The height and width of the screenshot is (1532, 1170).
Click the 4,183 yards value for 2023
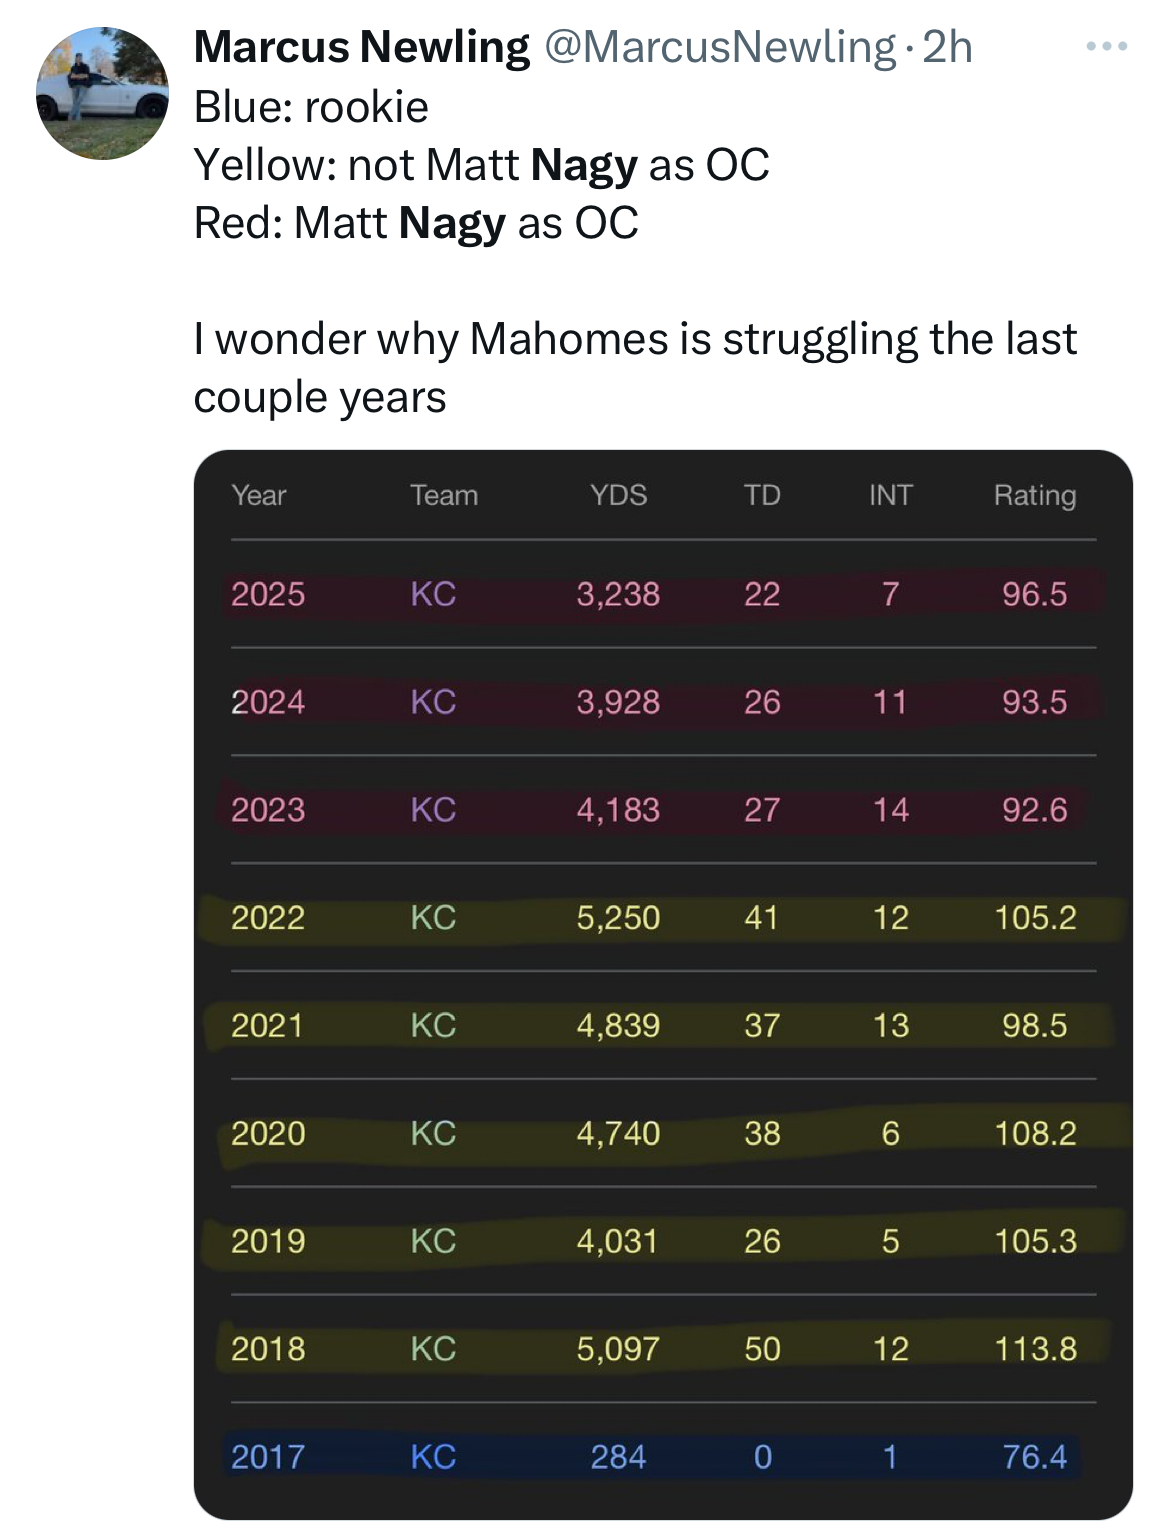(618, 809)
